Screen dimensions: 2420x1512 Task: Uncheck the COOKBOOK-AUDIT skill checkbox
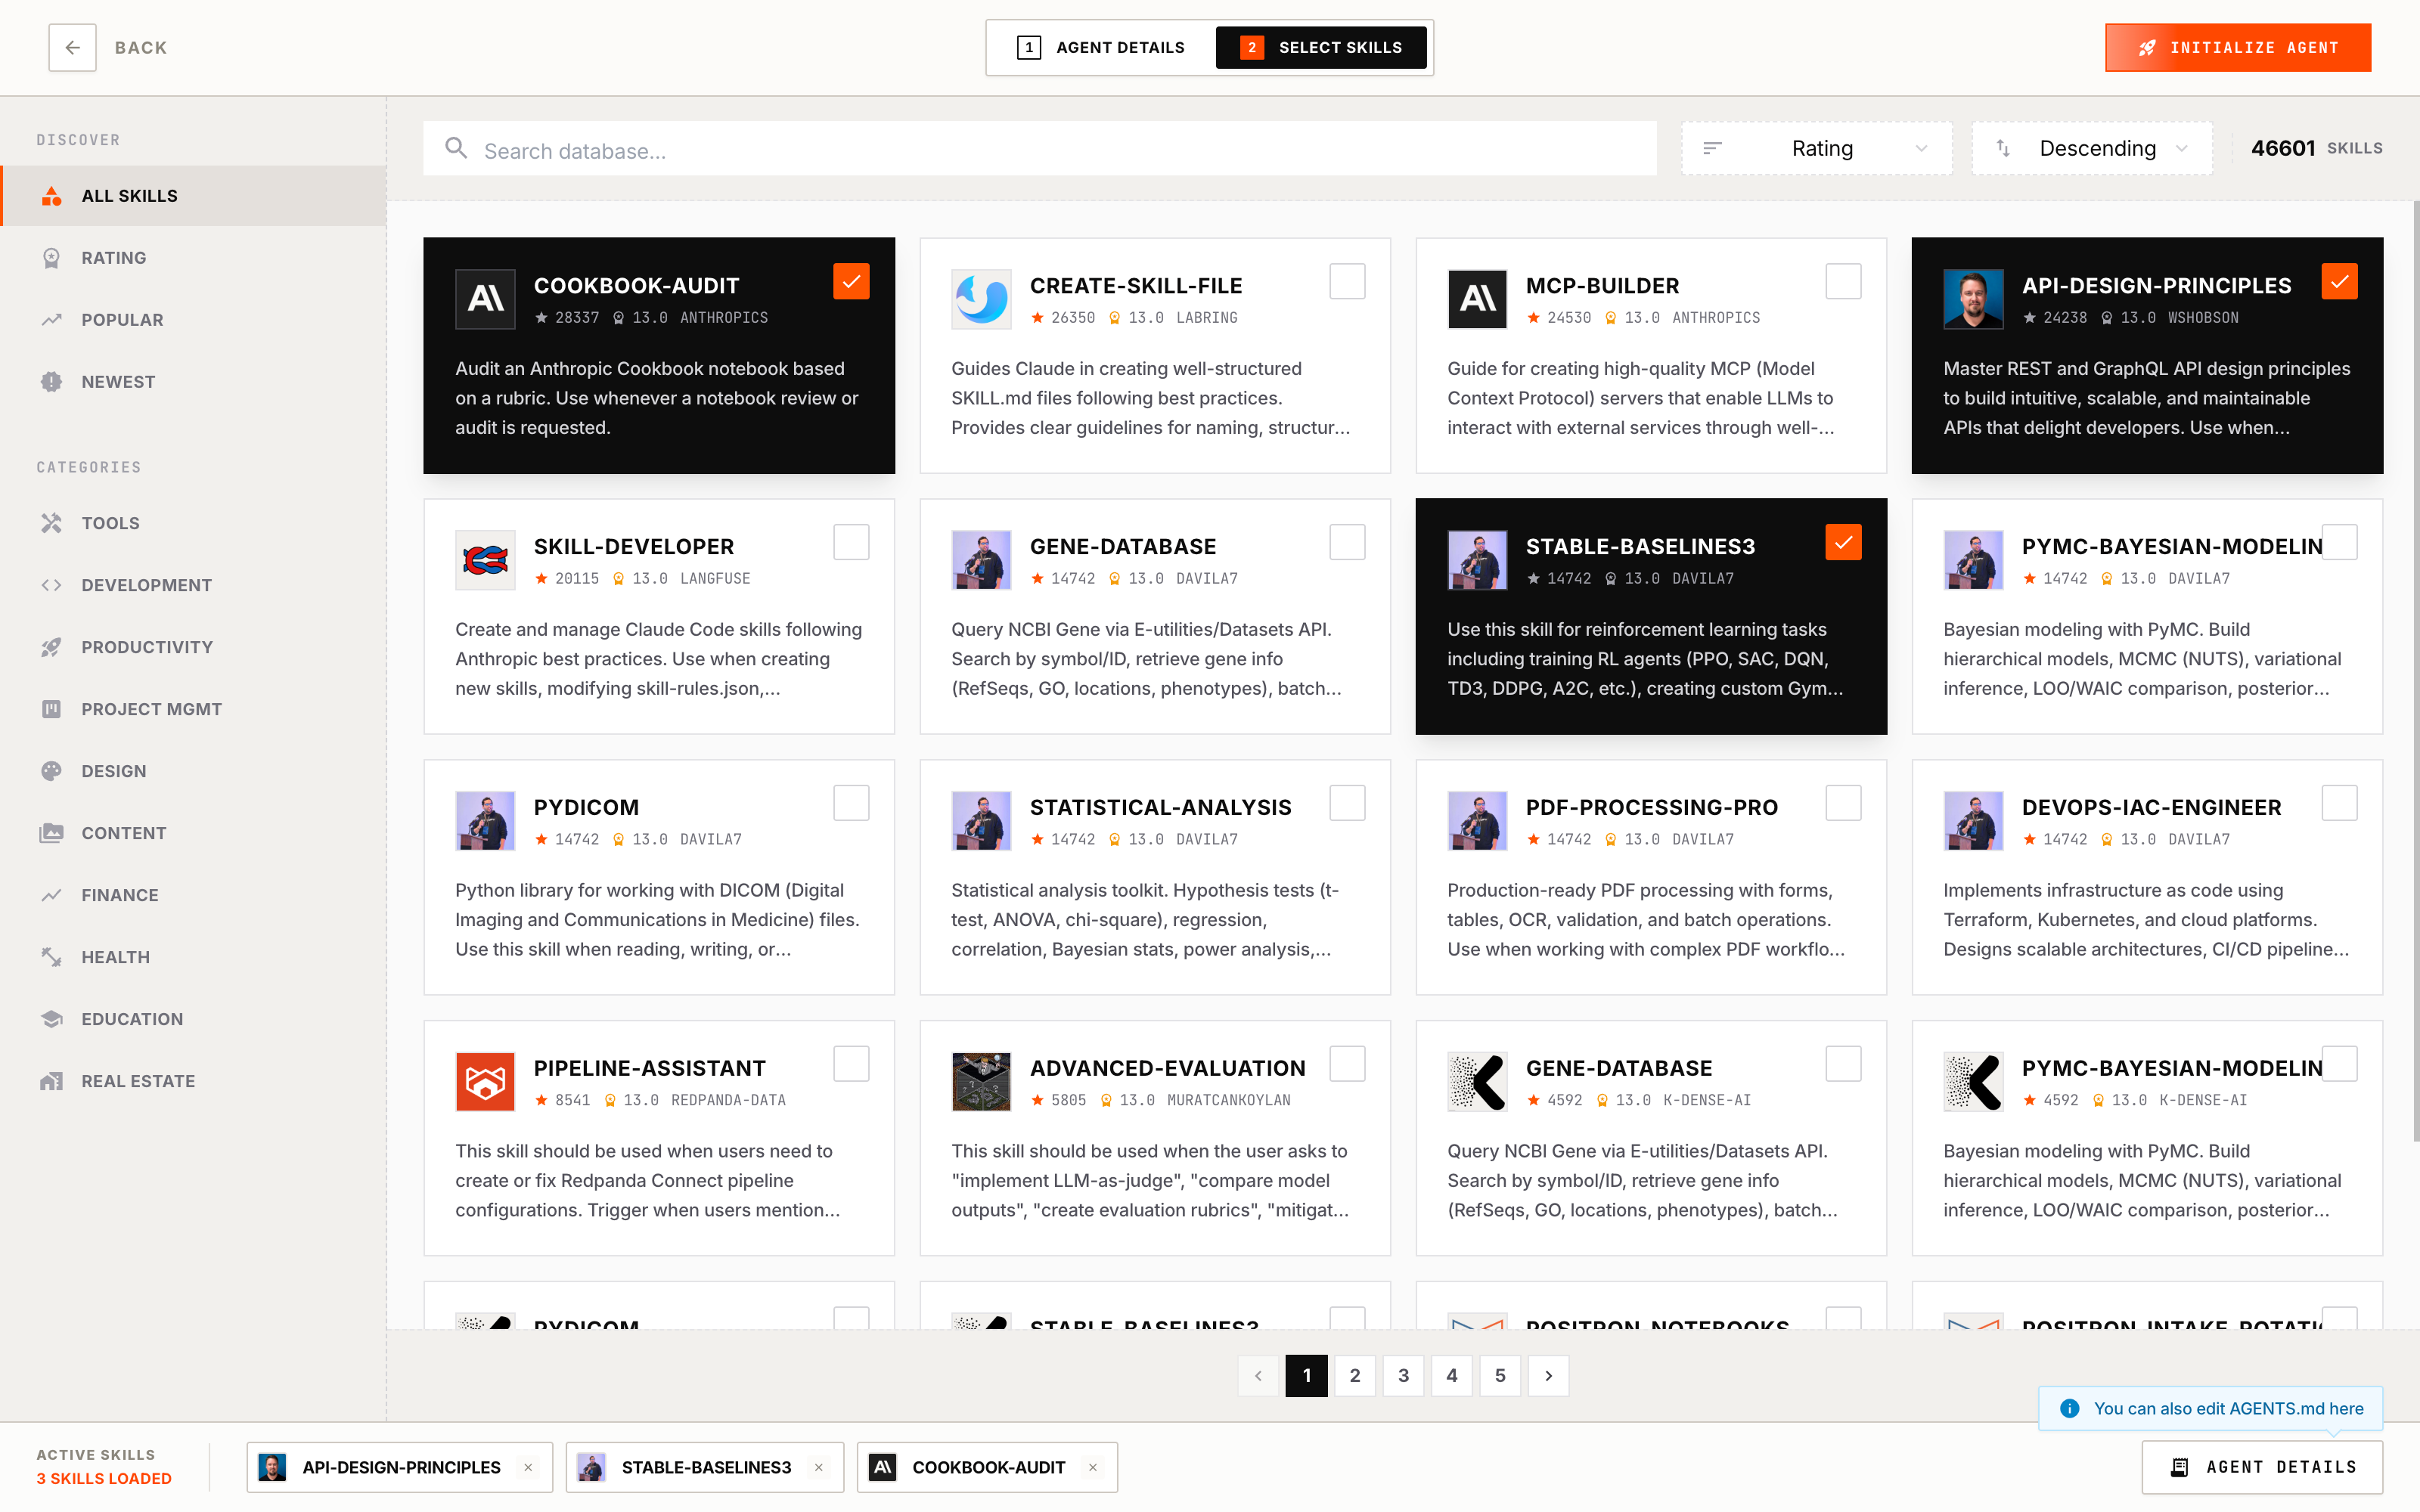[x=851, y=282]
